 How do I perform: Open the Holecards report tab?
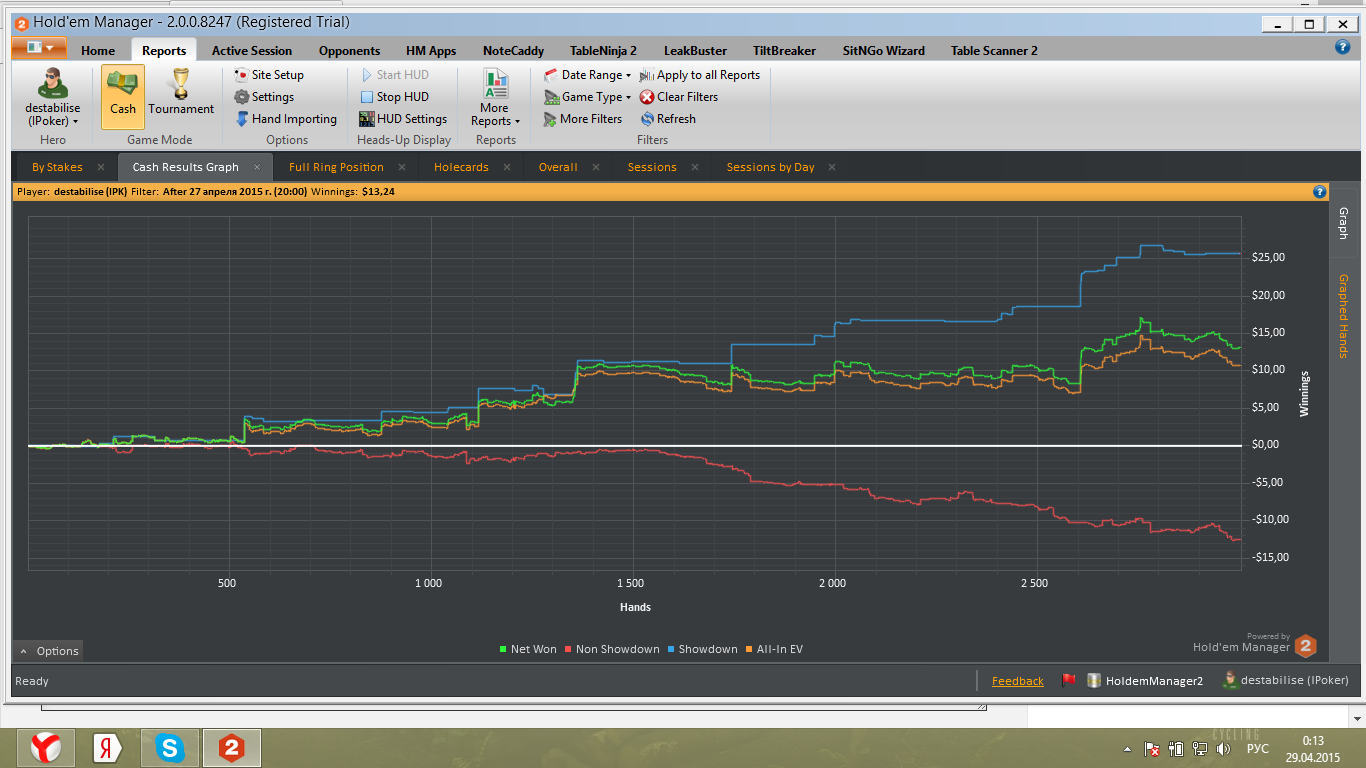click(461, 167)
